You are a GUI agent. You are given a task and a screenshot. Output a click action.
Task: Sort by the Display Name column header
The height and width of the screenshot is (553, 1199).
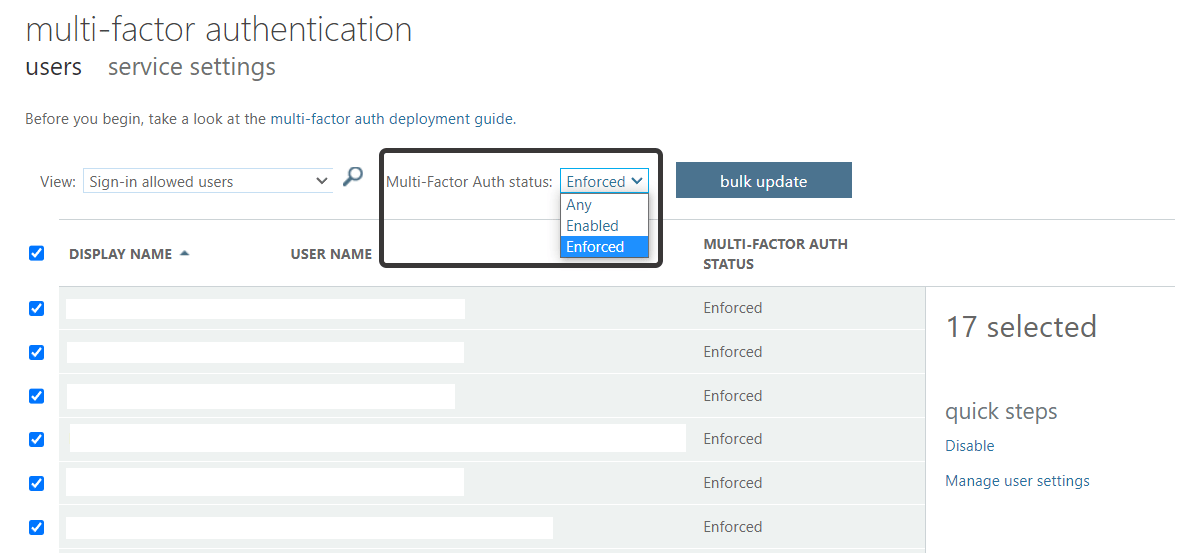pos(120,254)
